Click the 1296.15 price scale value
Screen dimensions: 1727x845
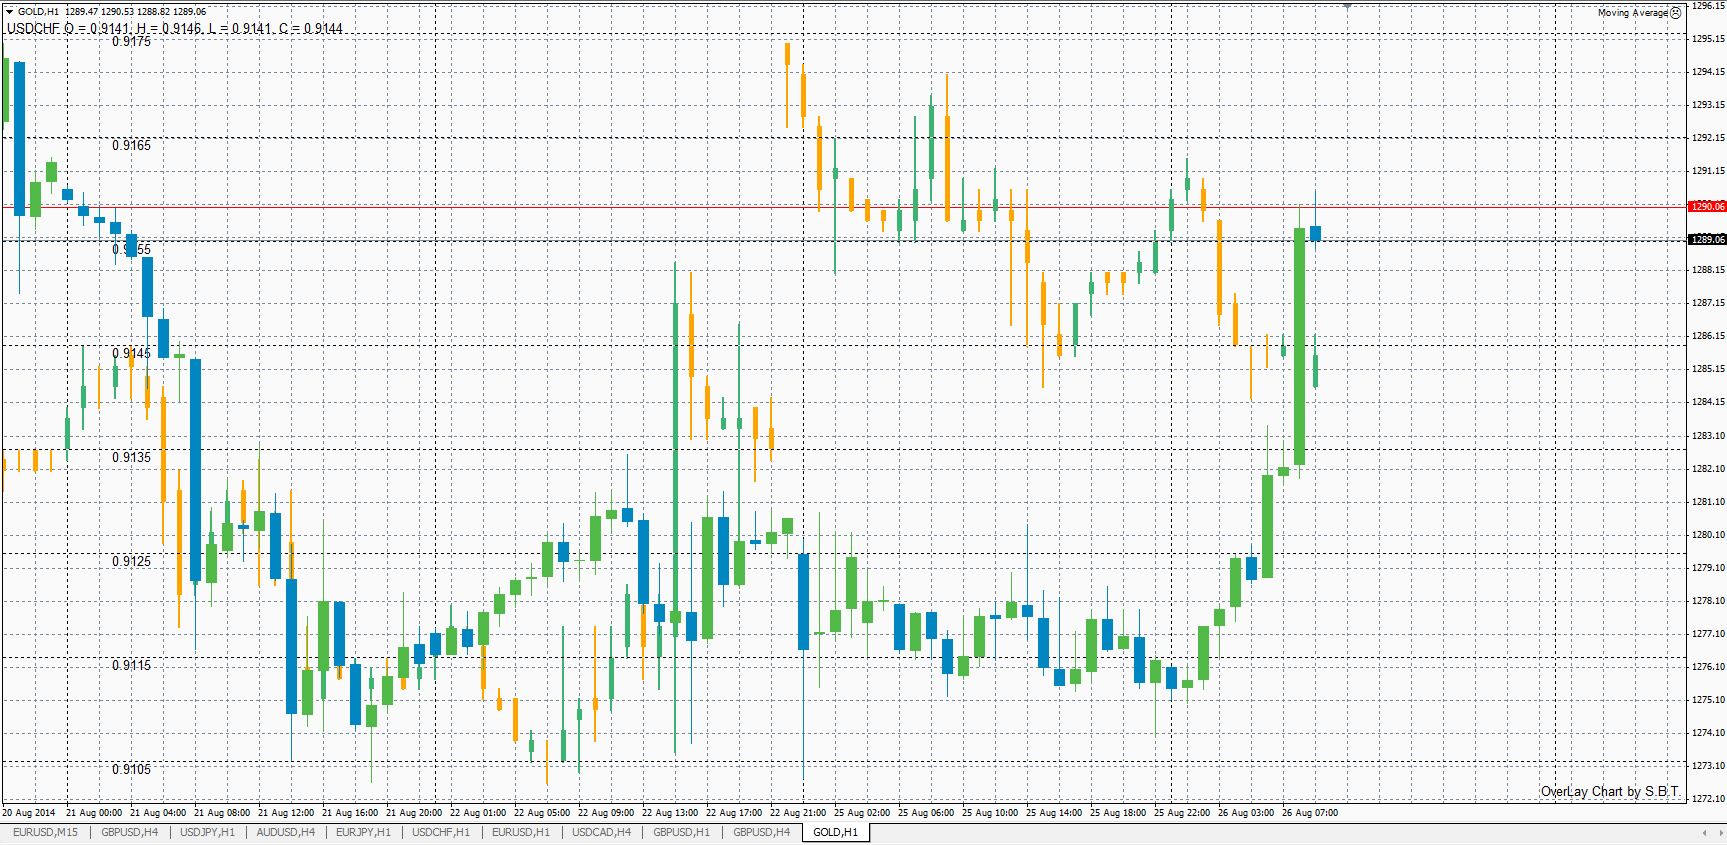(x=1708, y=6)
